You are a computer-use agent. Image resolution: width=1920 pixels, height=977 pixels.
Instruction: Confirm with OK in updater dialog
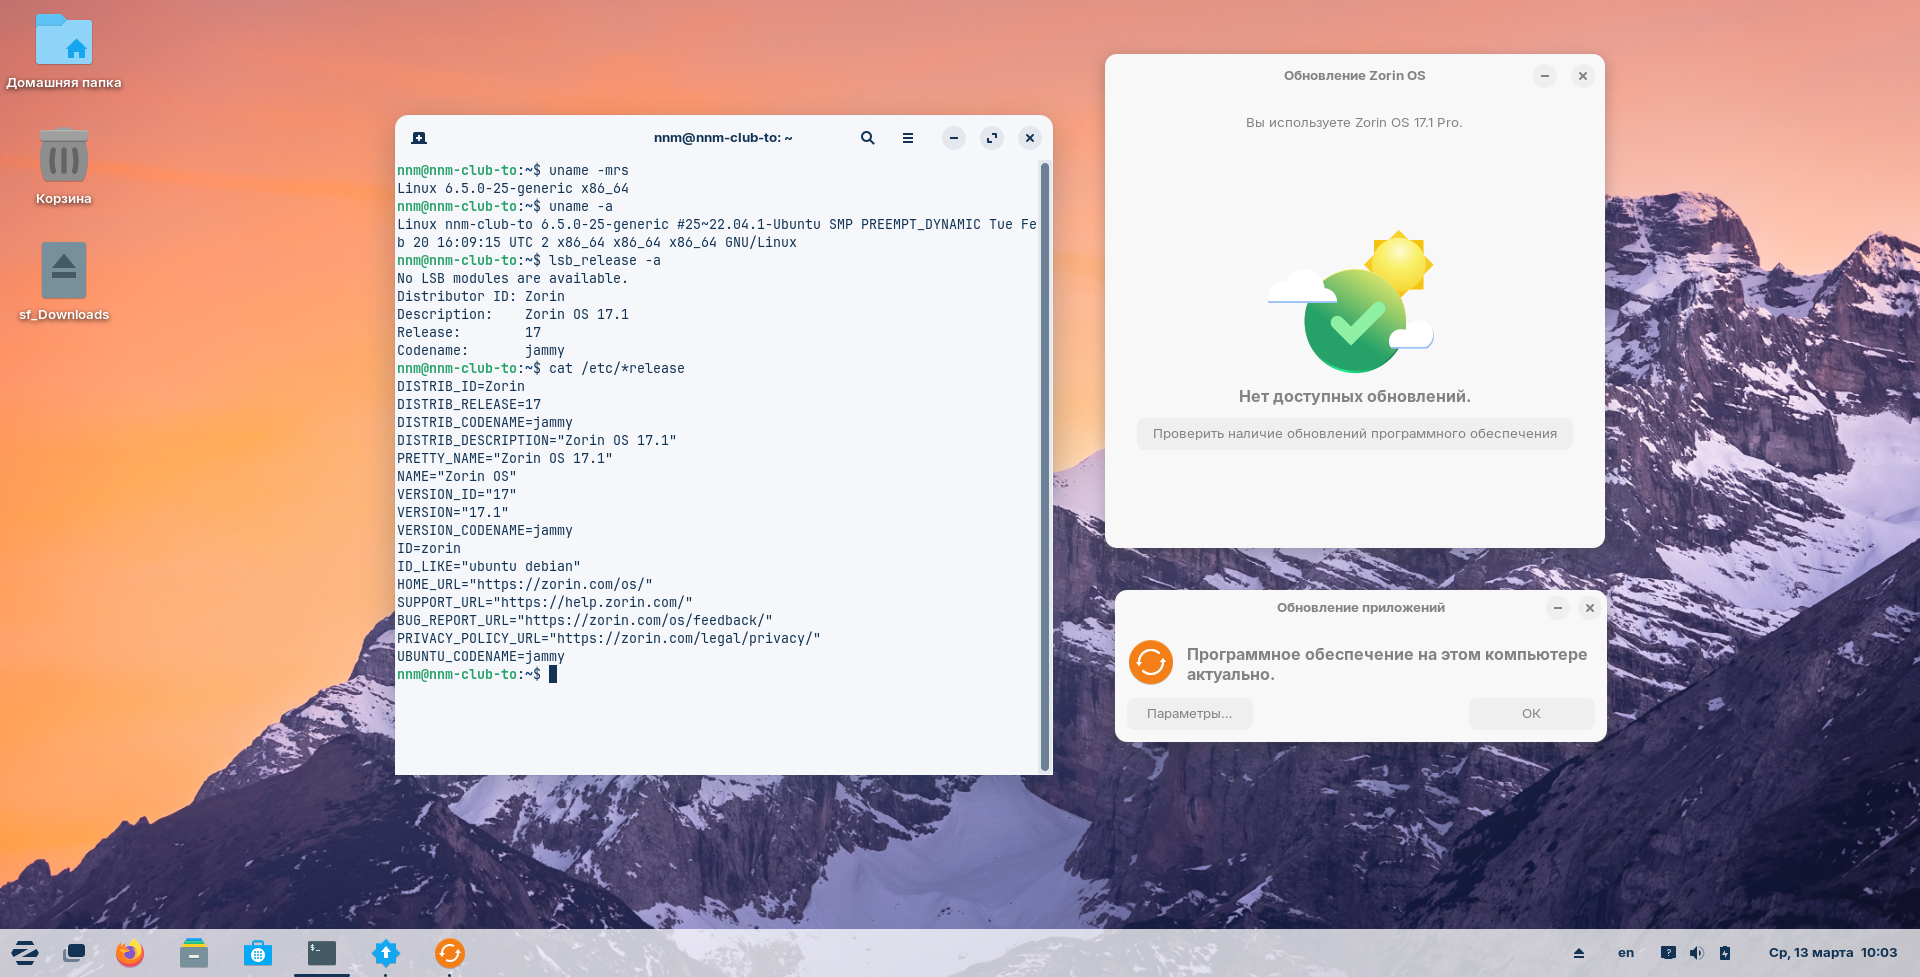(1531, 714)
